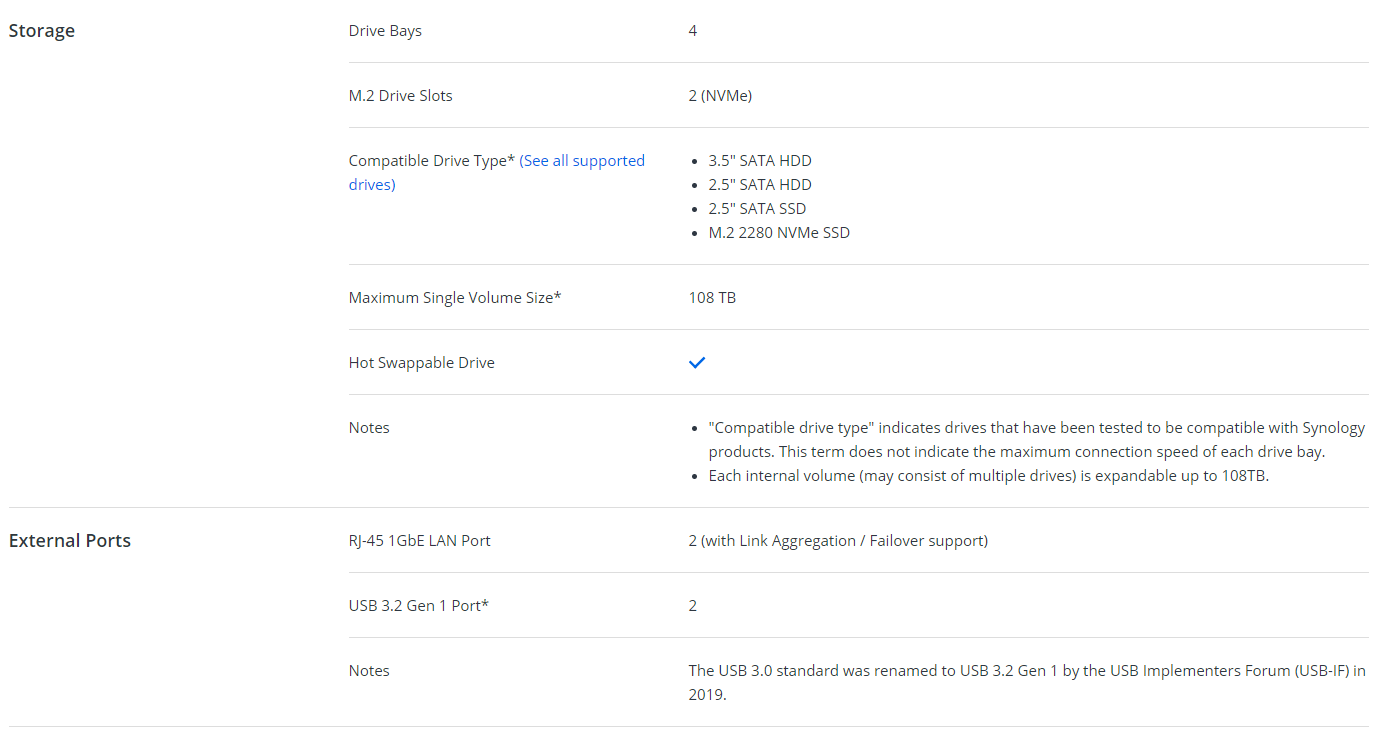Select the 3.5" SATA HDD list item

[760, 161]
